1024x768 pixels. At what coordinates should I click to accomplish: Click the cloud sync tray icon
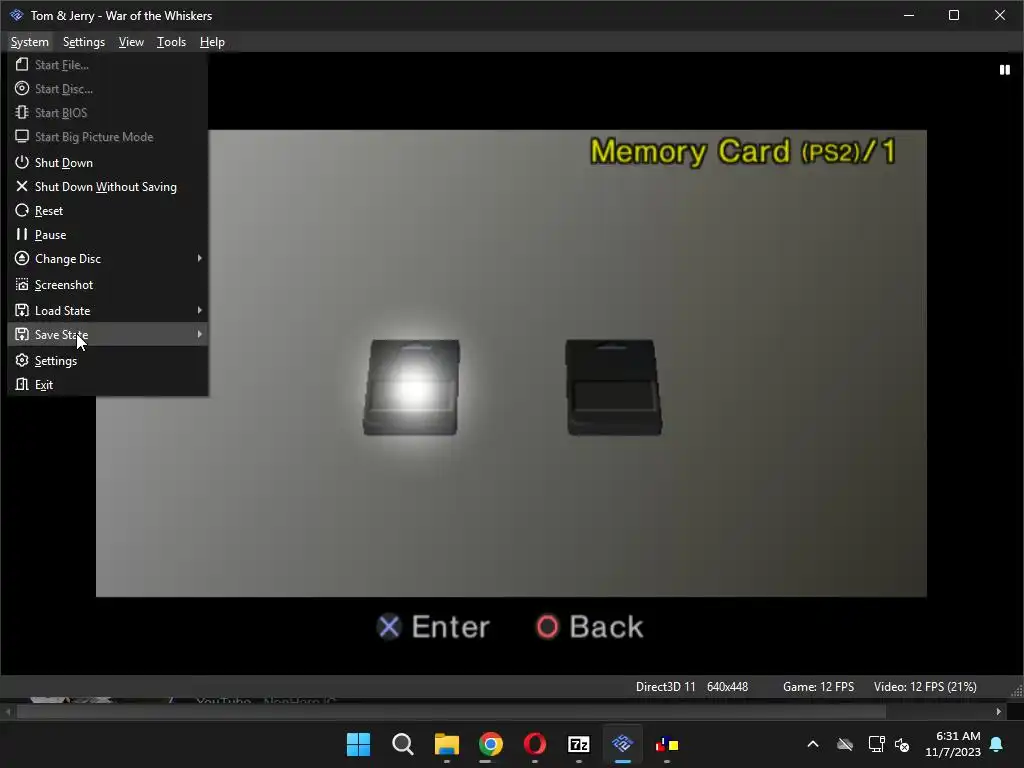coord(845,744)
